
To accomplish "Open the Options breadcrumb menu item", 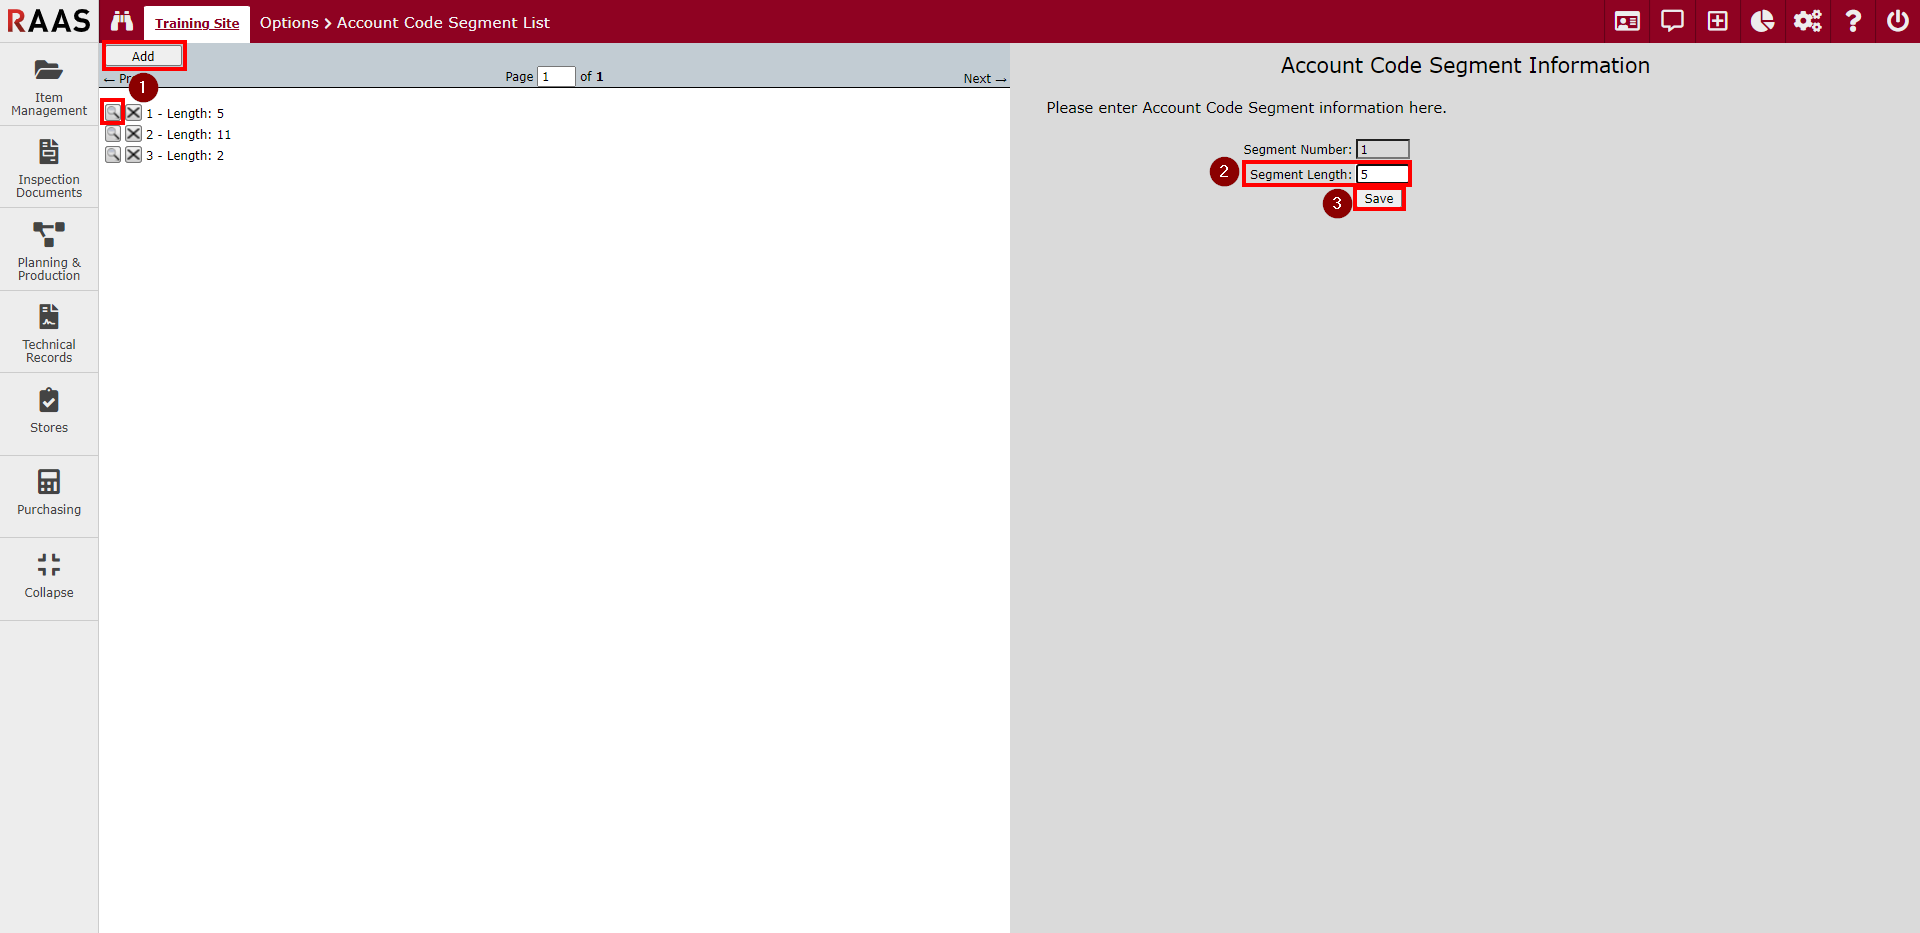I will point(289,22).
